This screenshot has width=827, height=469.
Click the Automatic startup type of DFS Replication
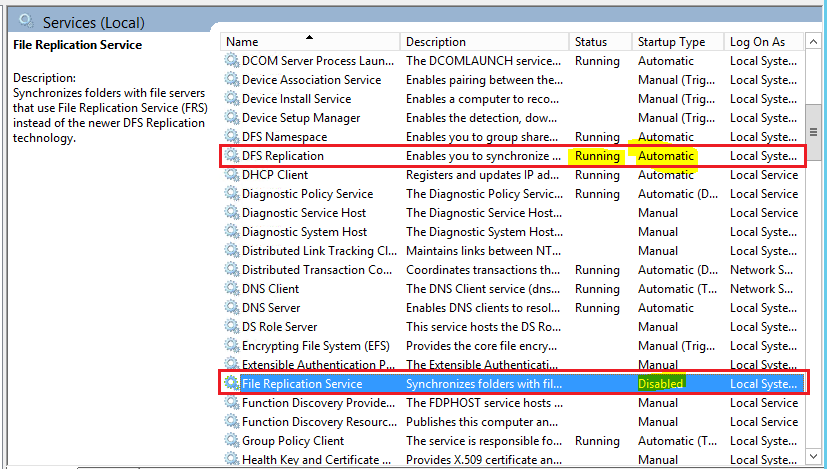tap(666, 156)
